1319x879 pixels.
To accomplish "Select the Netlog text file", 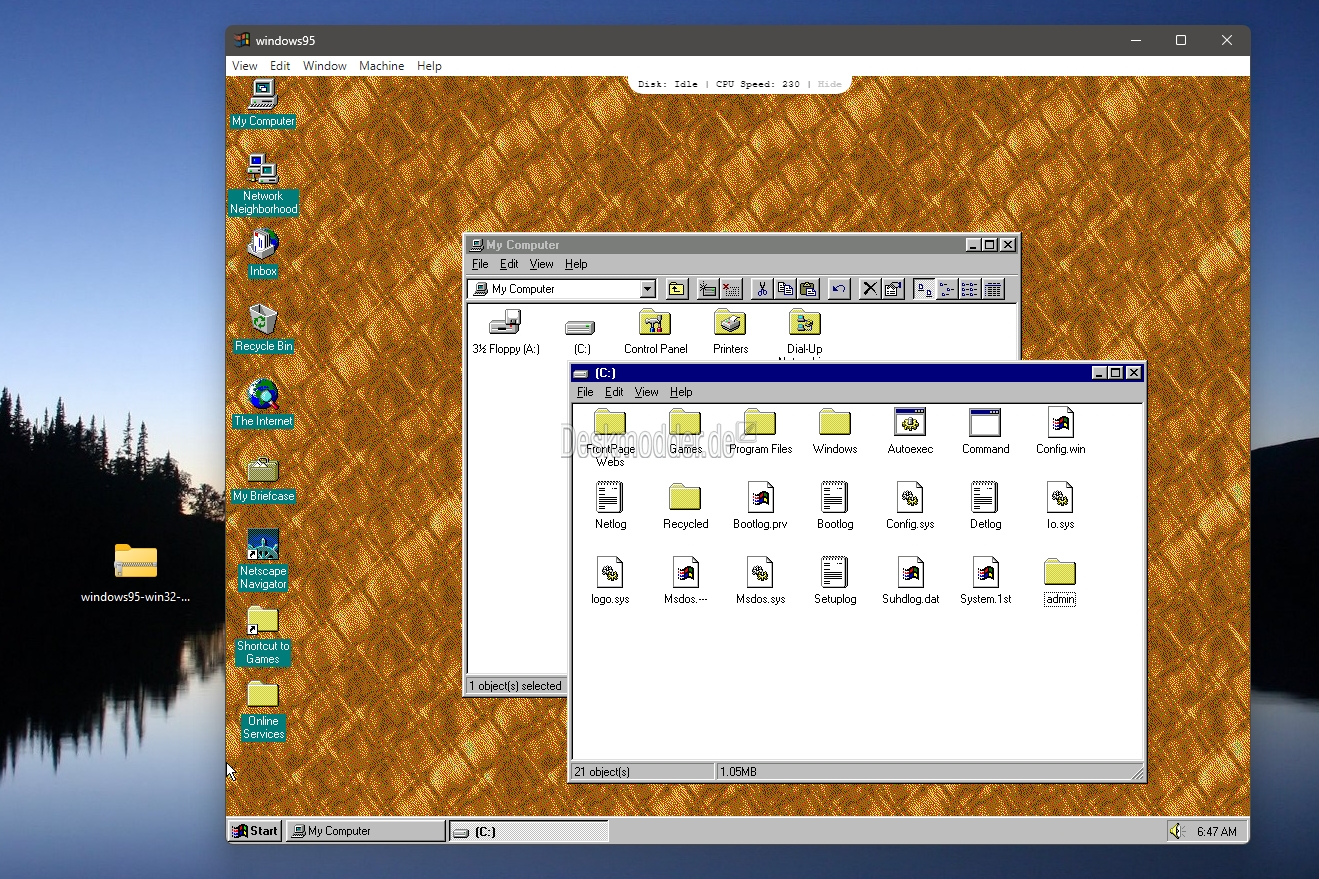I will click(610, 506).
